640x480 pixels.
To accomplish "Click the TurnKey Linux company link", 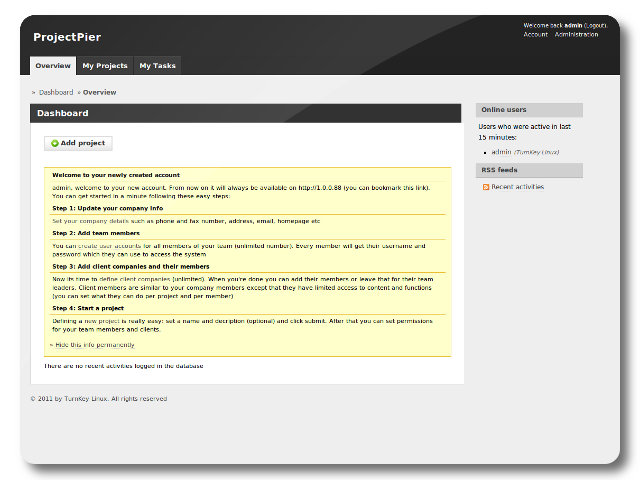I will pyautogui.click(x=537, y=152).
